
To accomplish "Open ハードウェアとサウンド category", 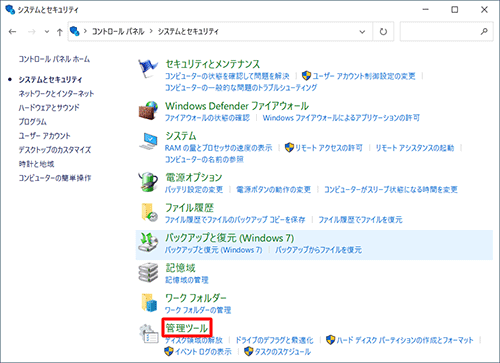I will click(49, 108).
